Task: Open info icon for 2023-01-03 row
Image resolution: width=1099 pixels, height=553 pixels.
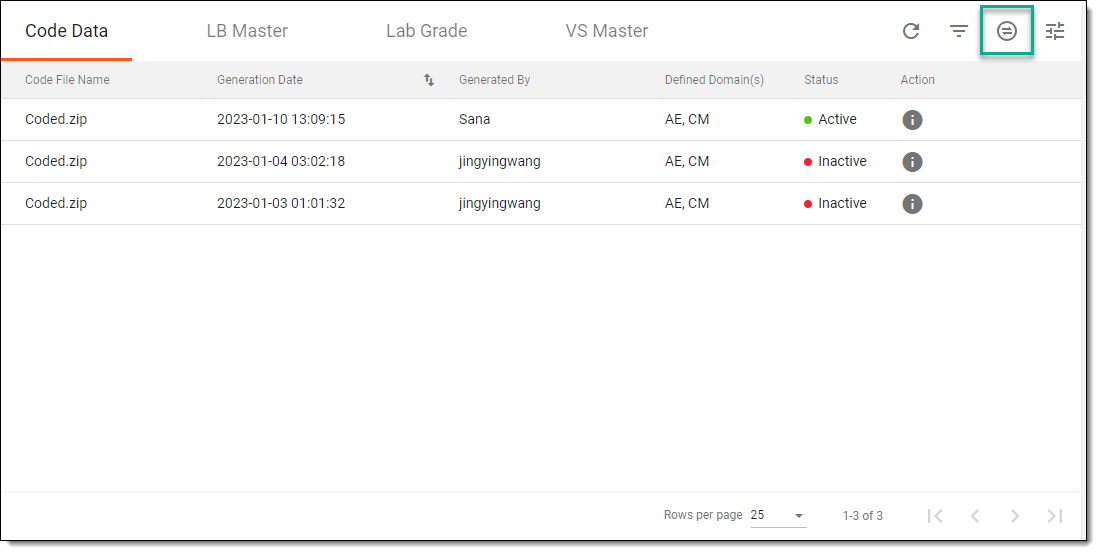Action: (912, 204)
